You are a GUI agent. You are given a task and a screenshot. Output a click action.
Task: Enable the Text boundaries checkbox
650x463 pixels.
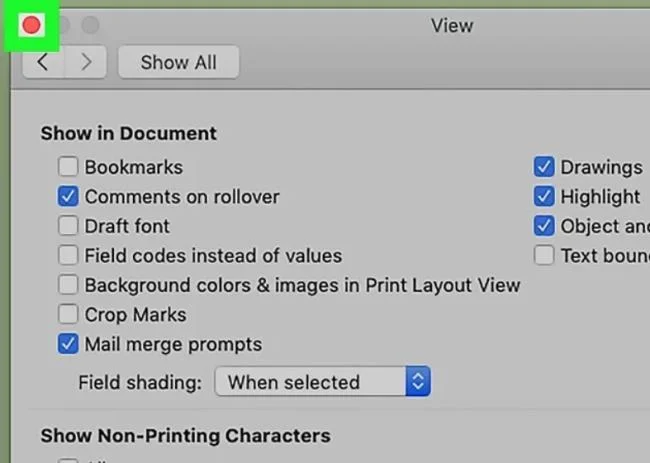[544, 255]
